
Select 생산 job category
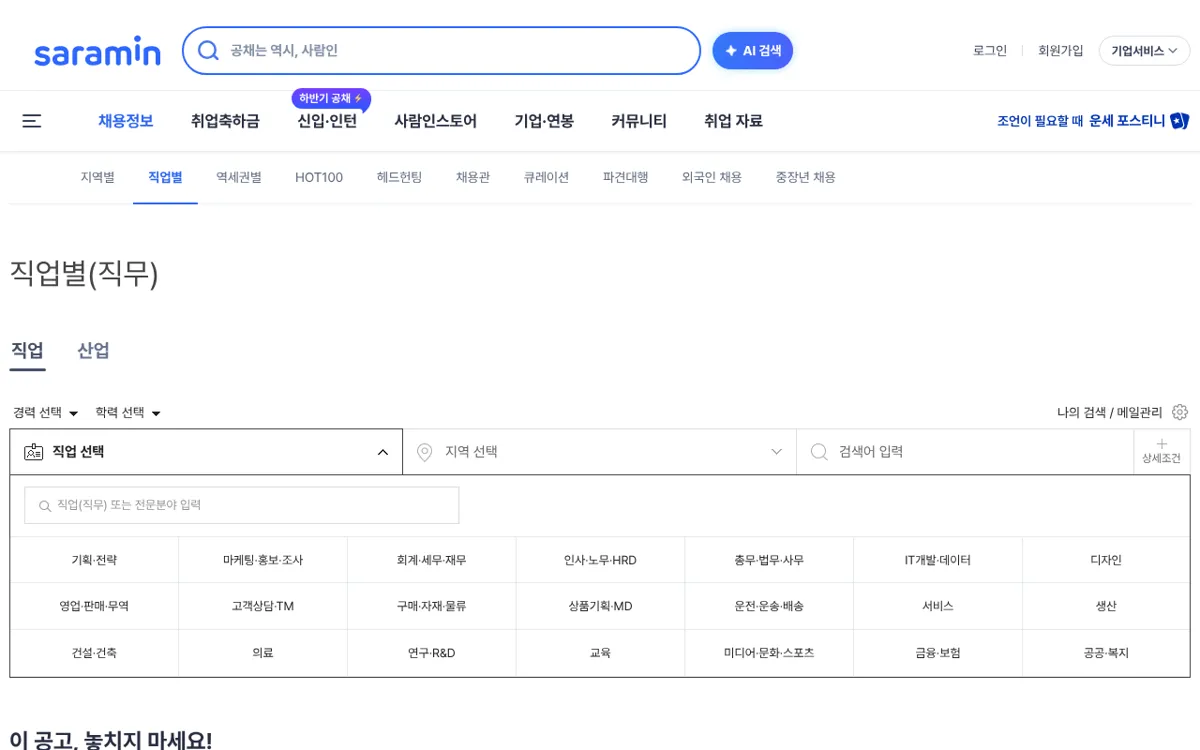1106,606
